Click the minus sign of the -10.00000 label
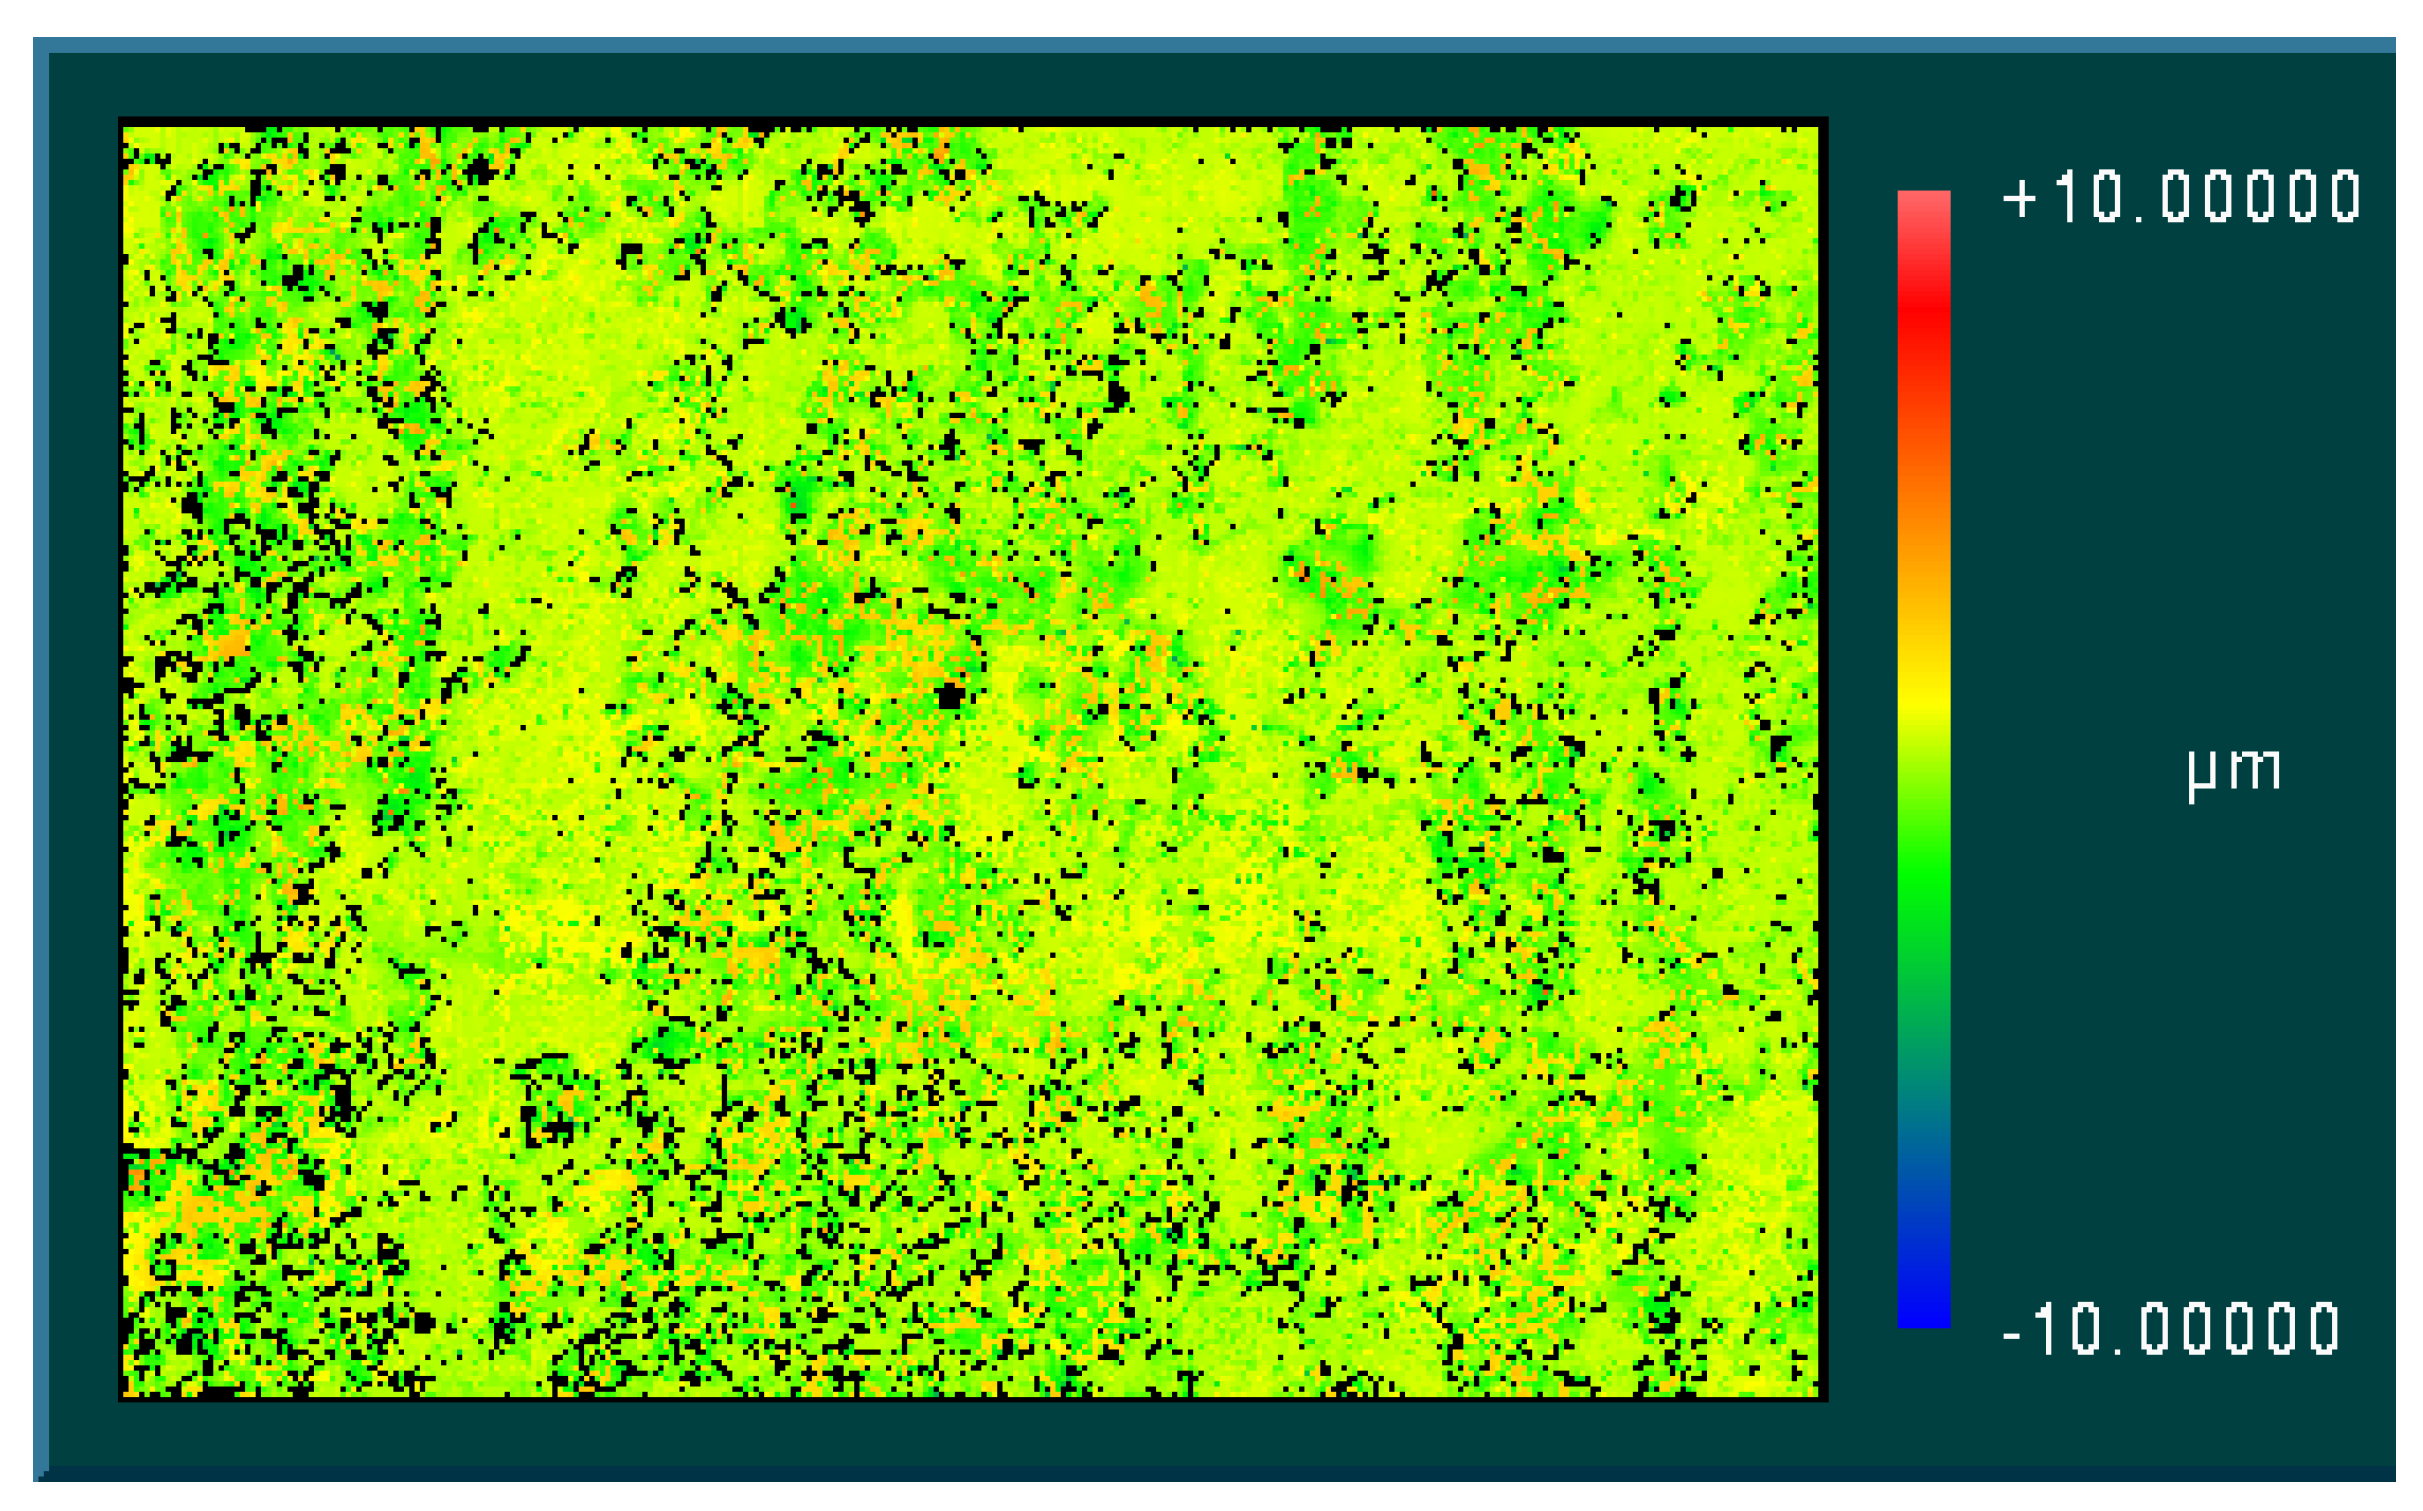This screenshot has width=2423, height=1511. click(x=2012, y=1335)
